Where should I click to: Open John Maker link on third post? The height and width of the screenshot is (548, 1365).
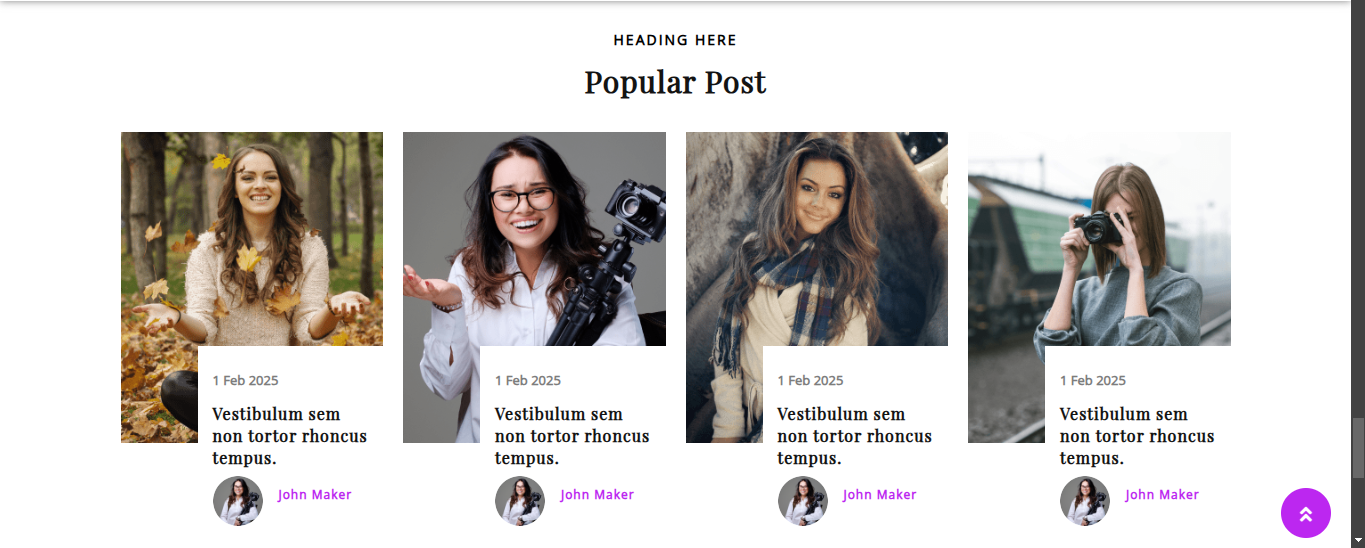click(x=880, y=494)
